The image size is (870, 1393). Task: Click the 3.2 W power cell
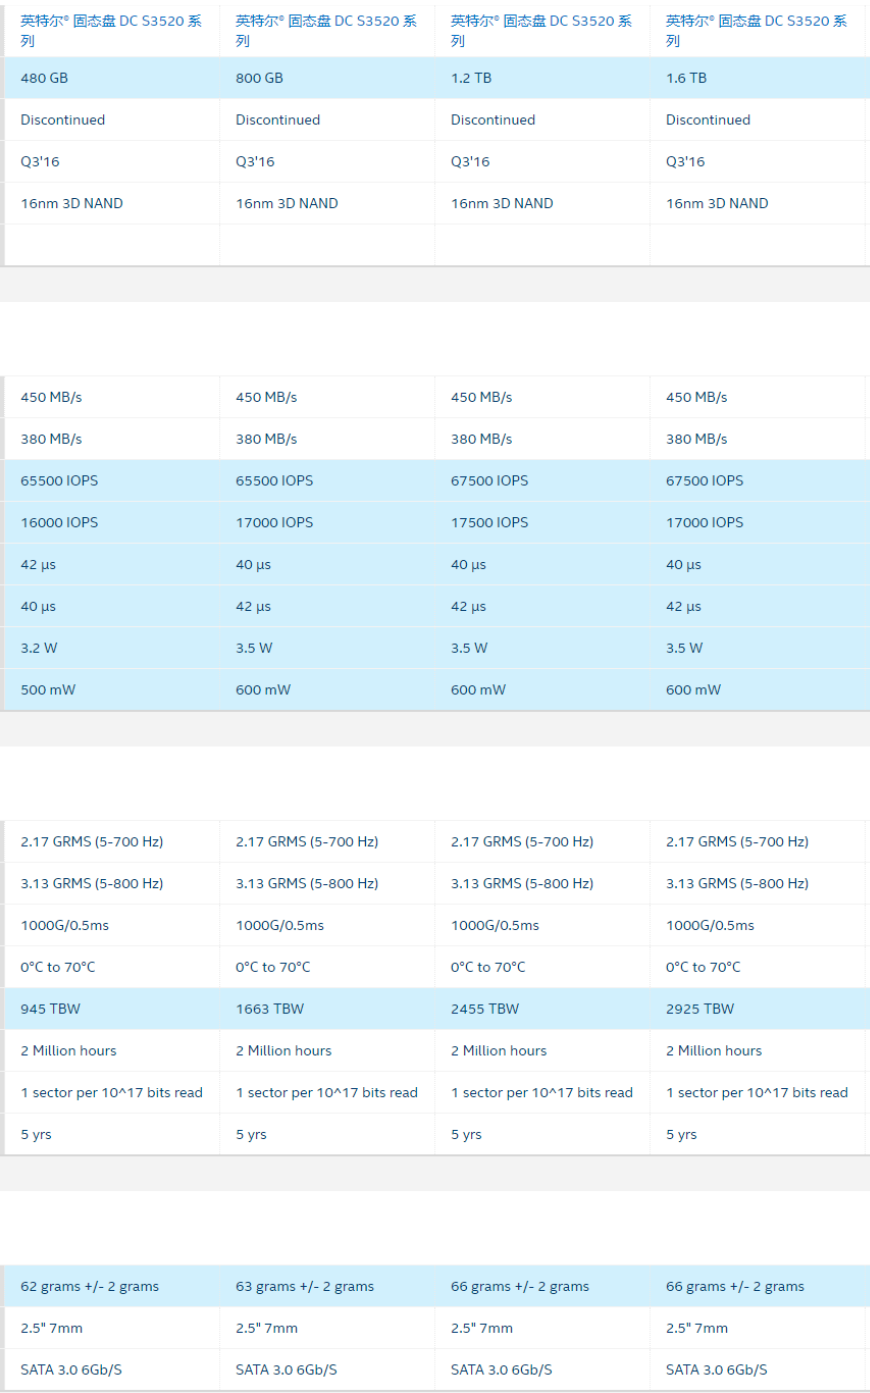pos(112,648)
